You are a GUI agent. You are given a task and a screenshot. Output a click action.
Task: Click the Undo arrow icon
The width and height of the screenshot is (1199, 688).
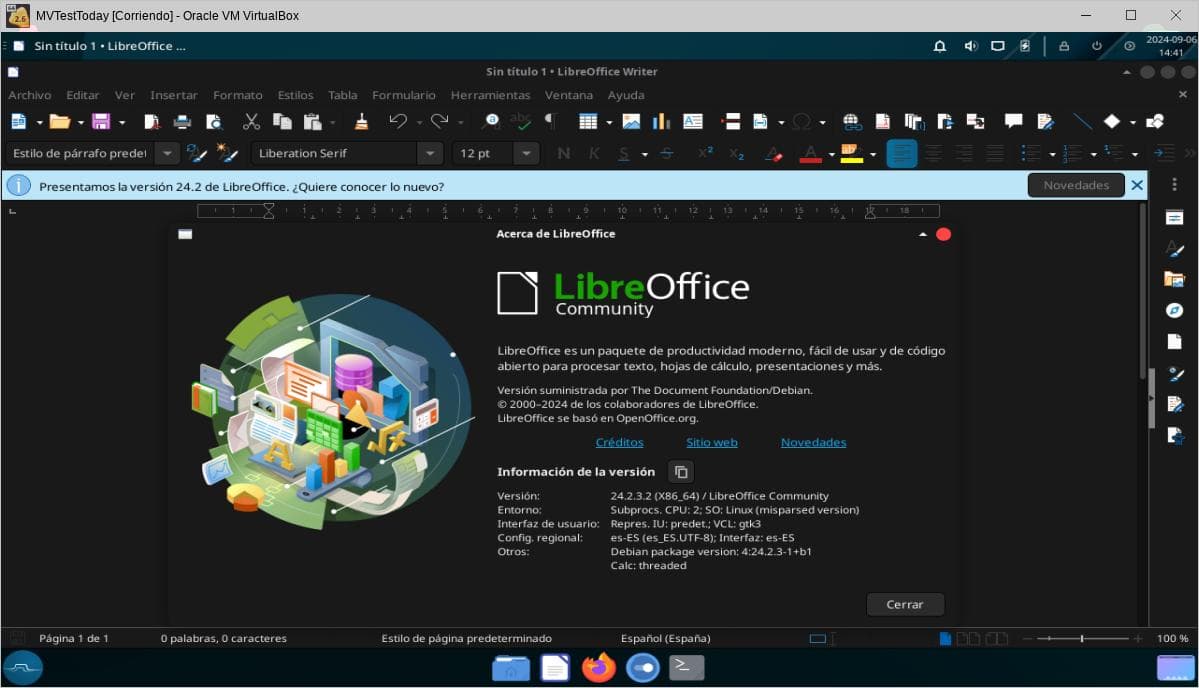398,122
